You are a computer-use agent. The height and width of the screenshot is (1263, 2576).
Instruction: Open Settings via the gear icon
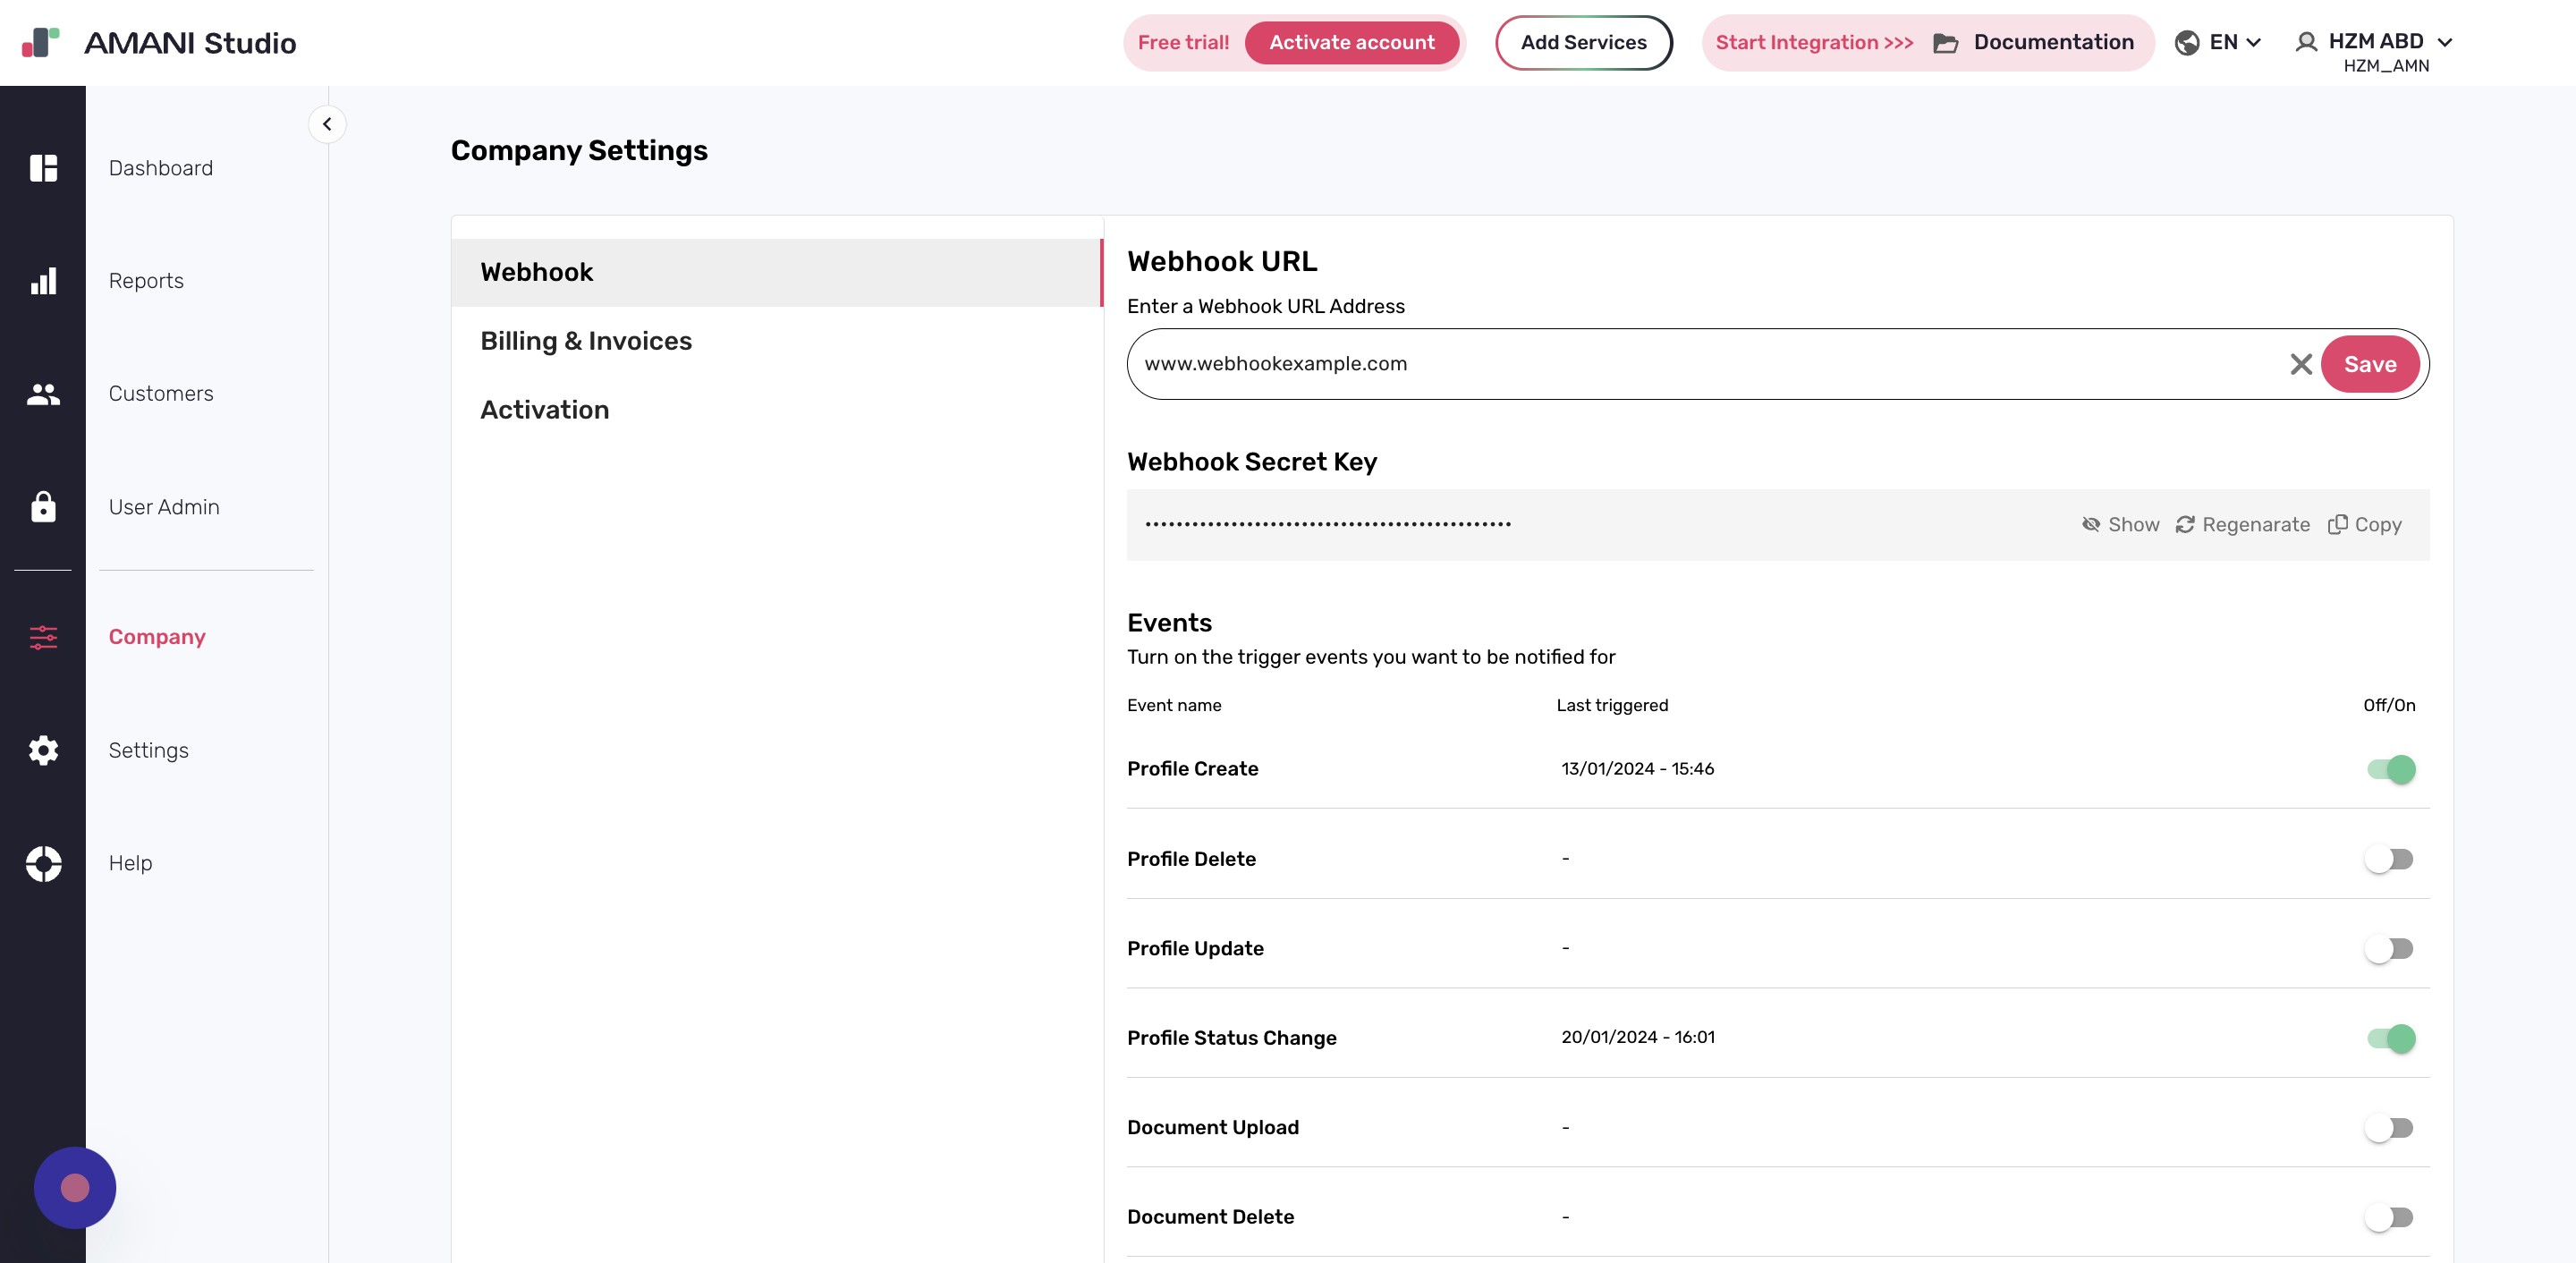44,750
